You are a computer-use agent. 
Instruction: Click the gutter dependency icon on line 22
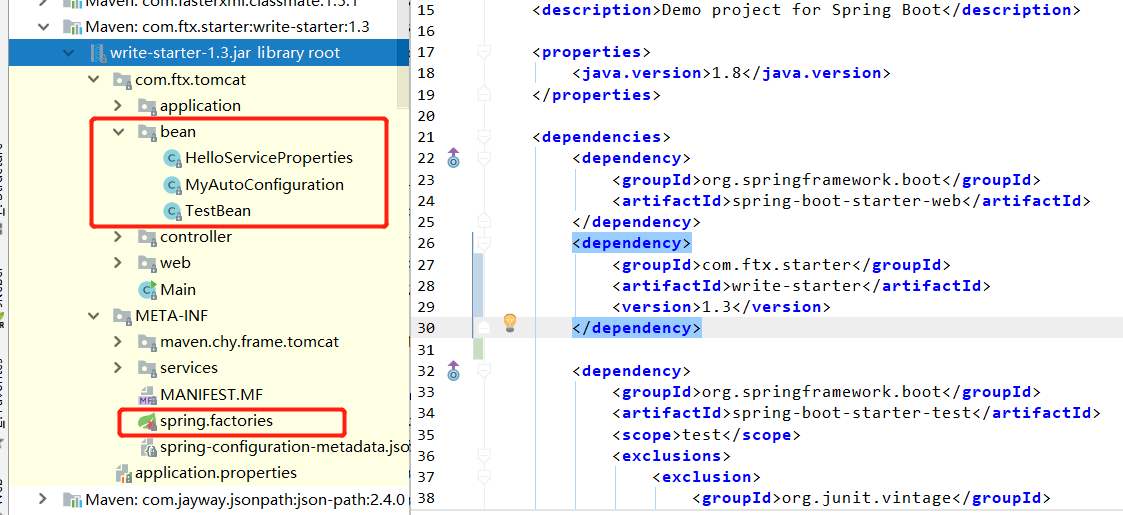coord(453,158)
